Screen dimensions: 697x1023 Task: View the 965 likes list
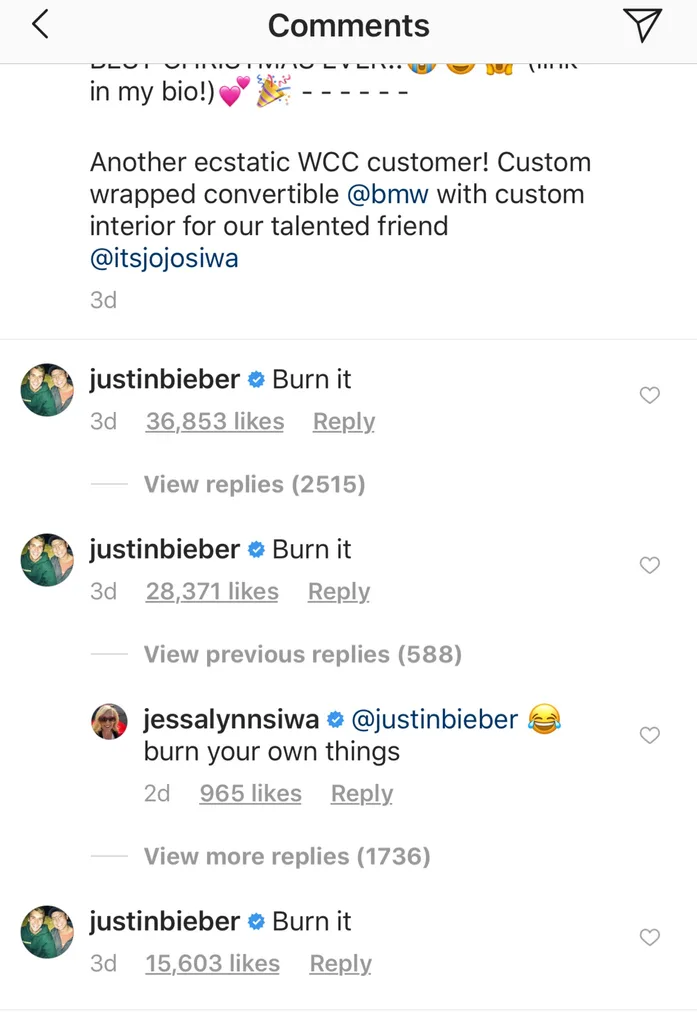coord(251,793)
